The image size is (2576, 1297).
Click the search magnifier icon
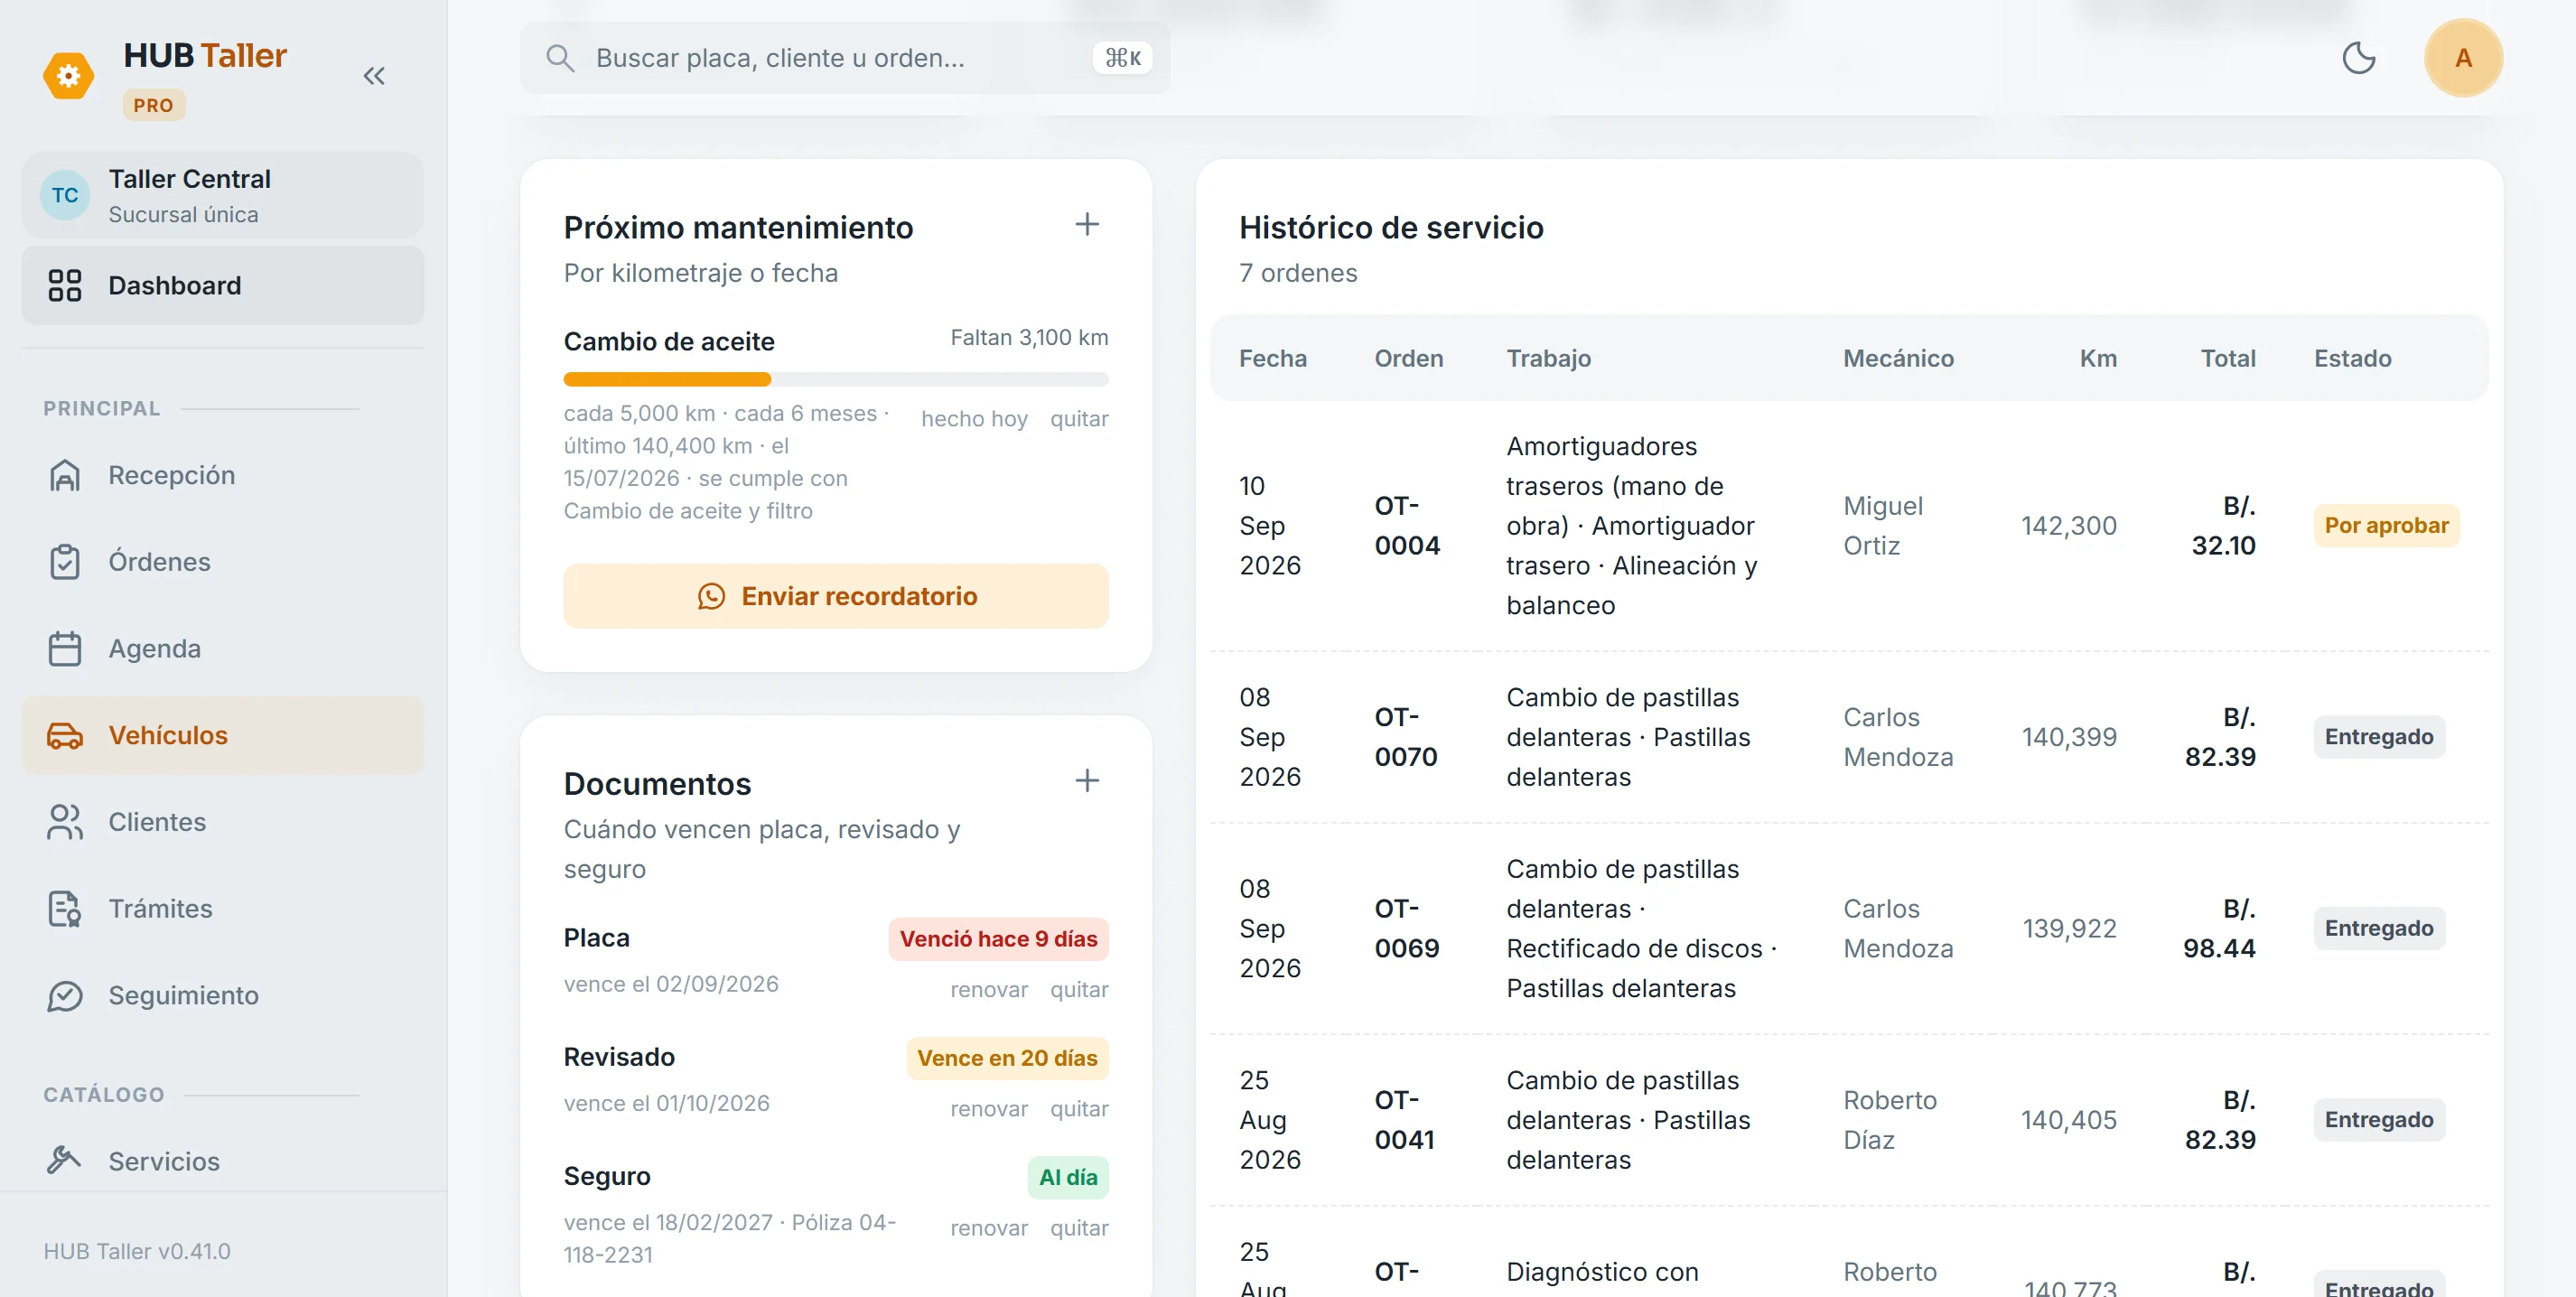tap(560, 58)
